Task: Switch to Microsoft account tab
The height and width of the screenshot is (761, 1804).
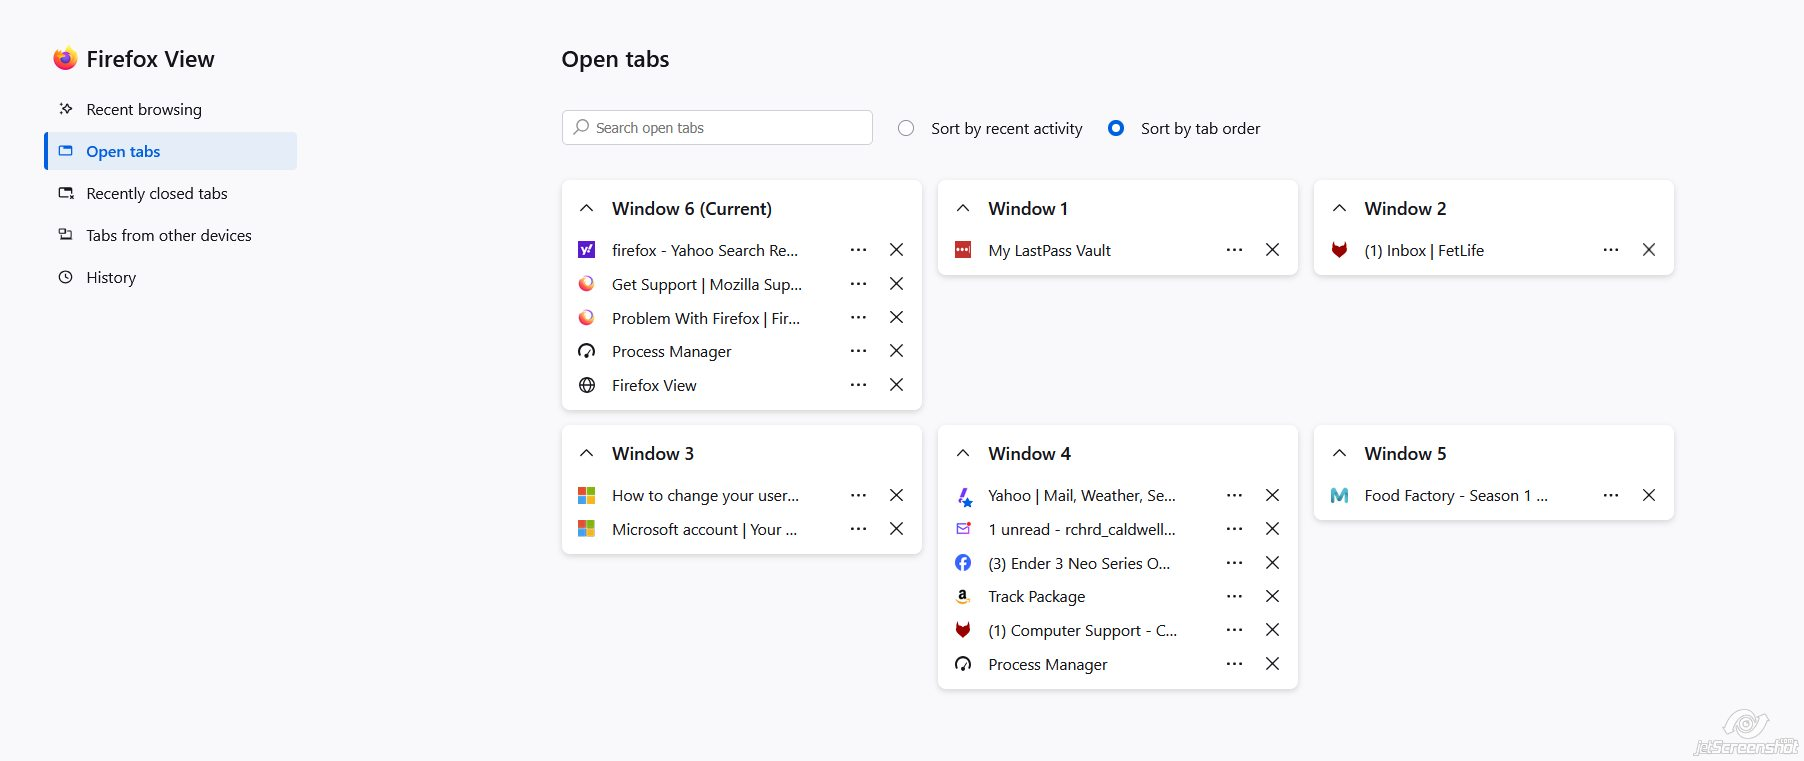Action: [x=704, y=529]
